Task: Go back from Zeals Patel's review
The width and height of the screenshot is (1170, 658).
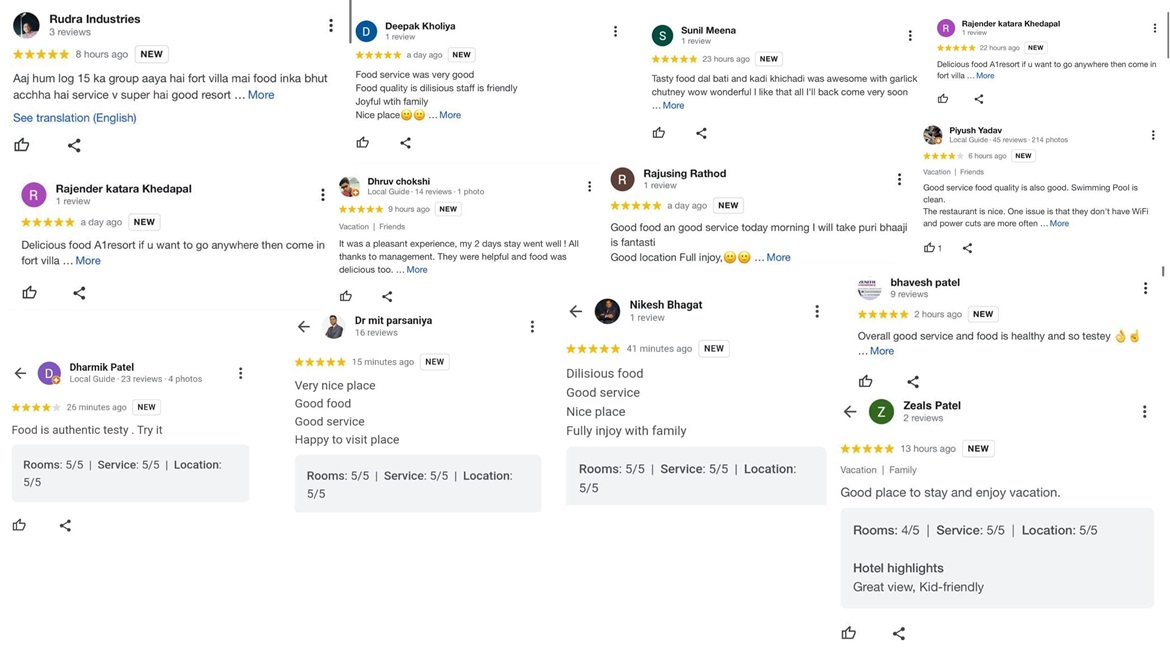Action: pyautogui.click(x=850, y=411)
